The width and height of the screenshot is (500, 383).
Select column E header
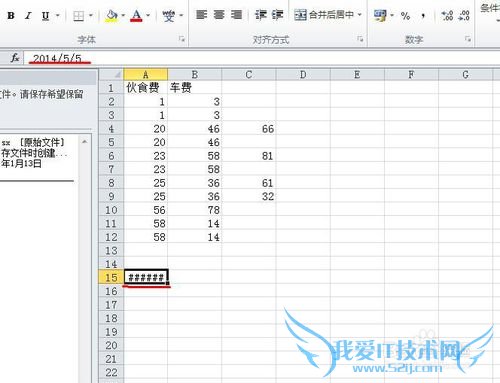(x=357, y=74)
